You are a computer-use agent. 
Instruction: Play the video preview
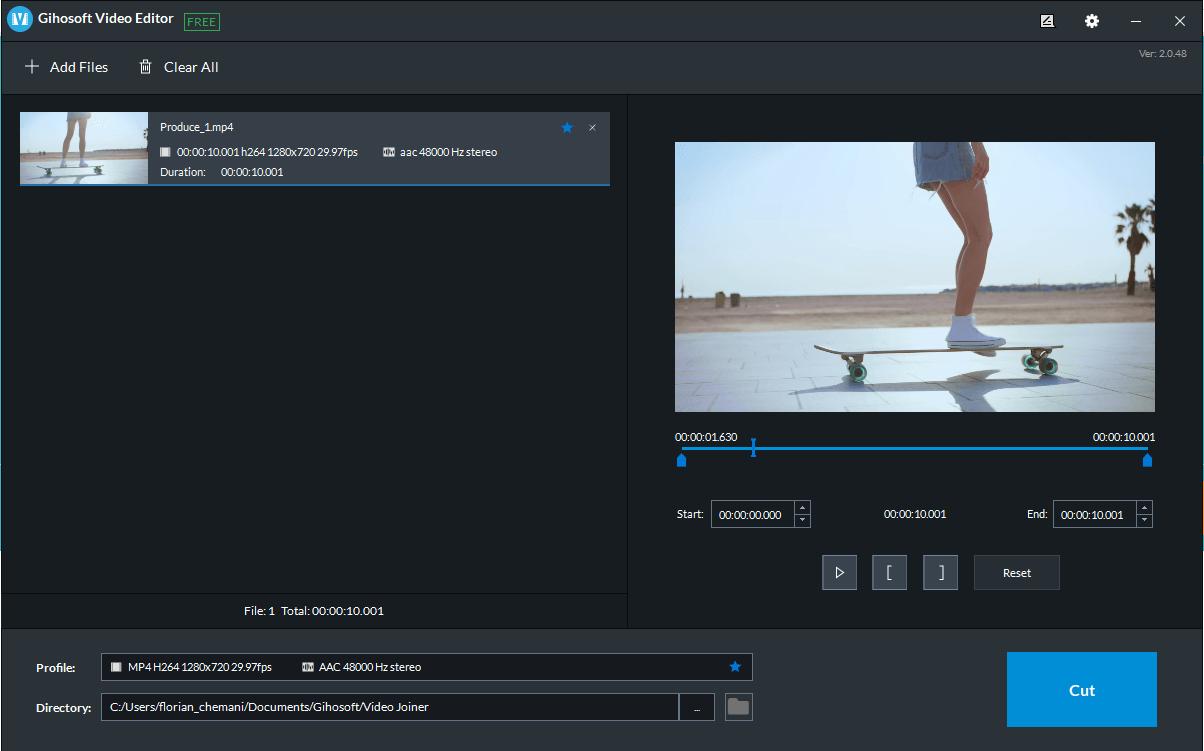coord(839,573)
